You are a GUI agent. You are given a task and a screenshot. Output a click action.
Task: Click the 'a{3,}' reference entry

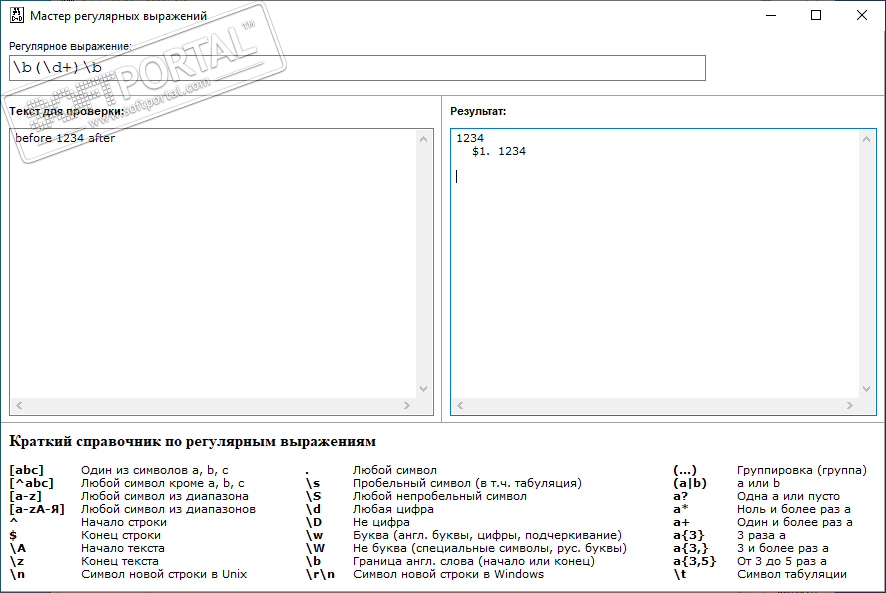click(690, 548)
